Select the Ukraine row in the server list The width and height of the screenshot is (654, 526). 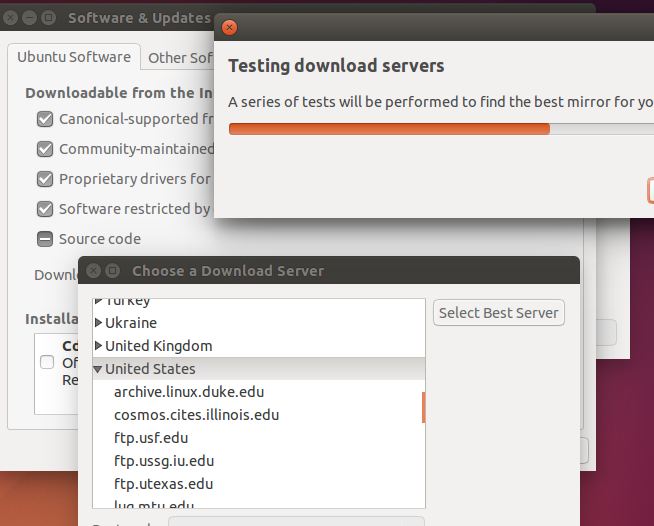[x=259, y=323]
